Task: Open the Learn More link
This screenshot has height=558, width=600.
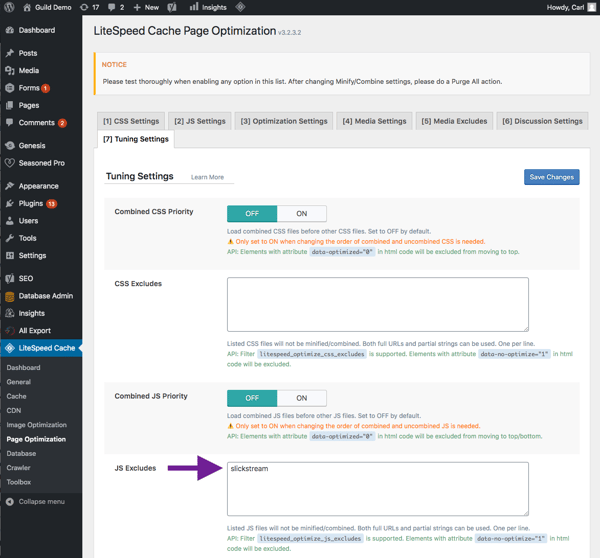Action: (207, 177)
